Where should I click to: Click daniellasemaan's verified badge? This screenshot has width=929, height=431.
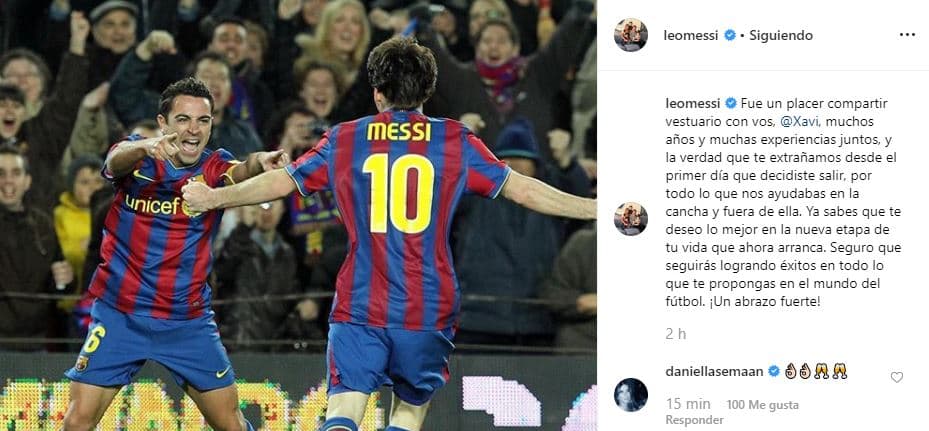click(x=774, y=371)
